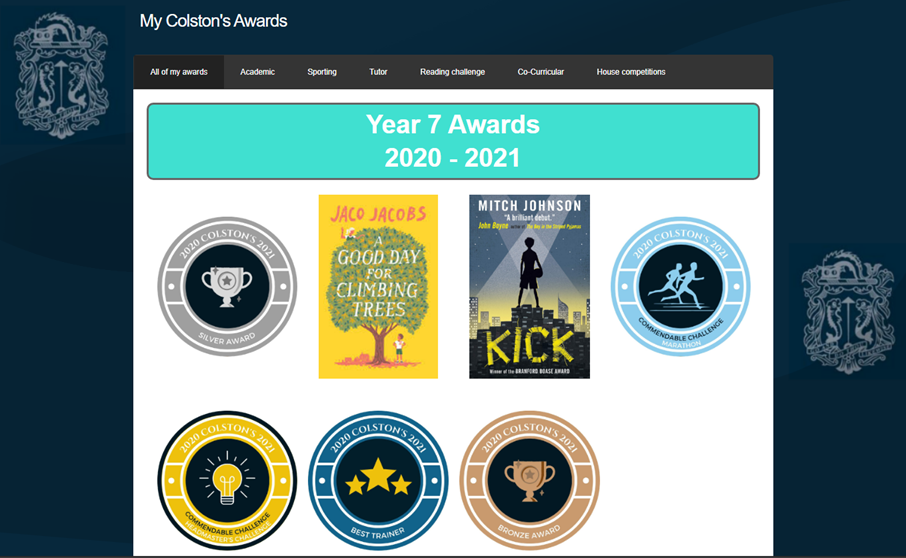Open the Reading challenge tab
906x558 pixels.
[x=452, y=72]
